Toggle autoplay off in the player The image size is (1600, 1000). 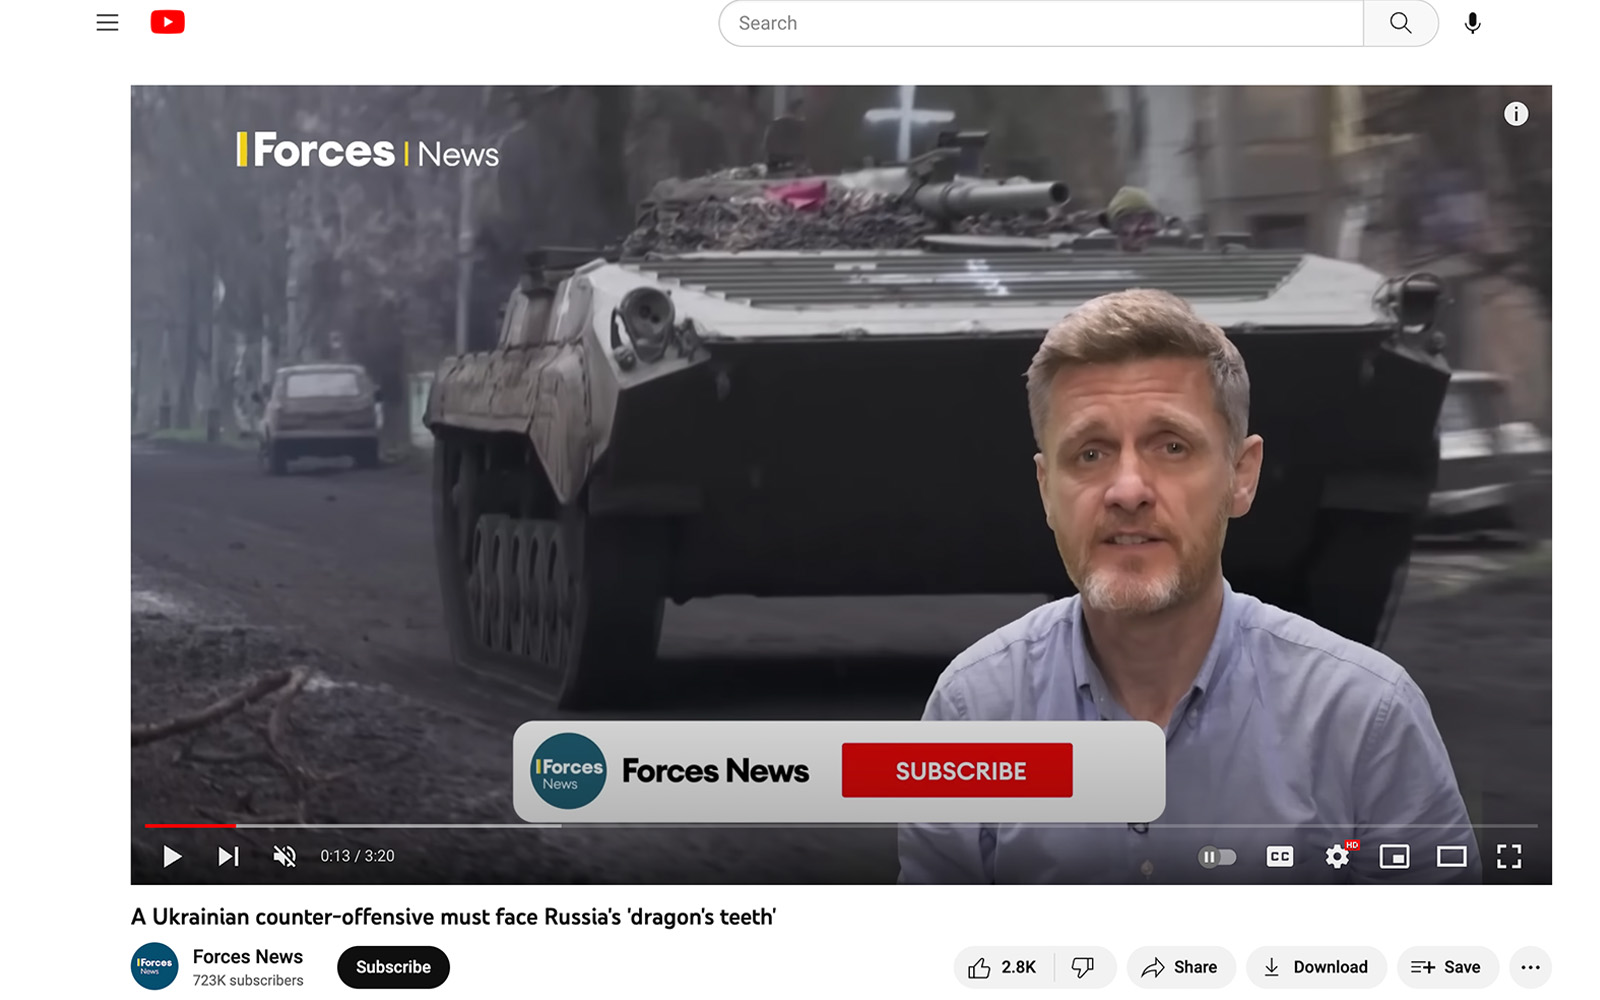(1219, 857)
